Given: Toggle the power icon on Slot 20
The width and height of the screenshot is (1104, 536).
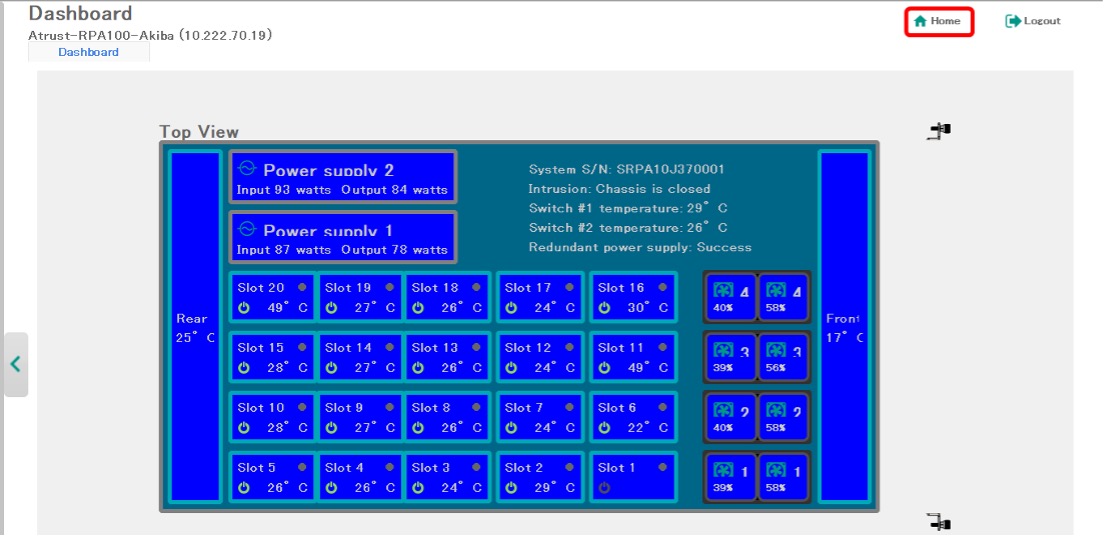Looking at the screenshot, I should click(243, 308).
